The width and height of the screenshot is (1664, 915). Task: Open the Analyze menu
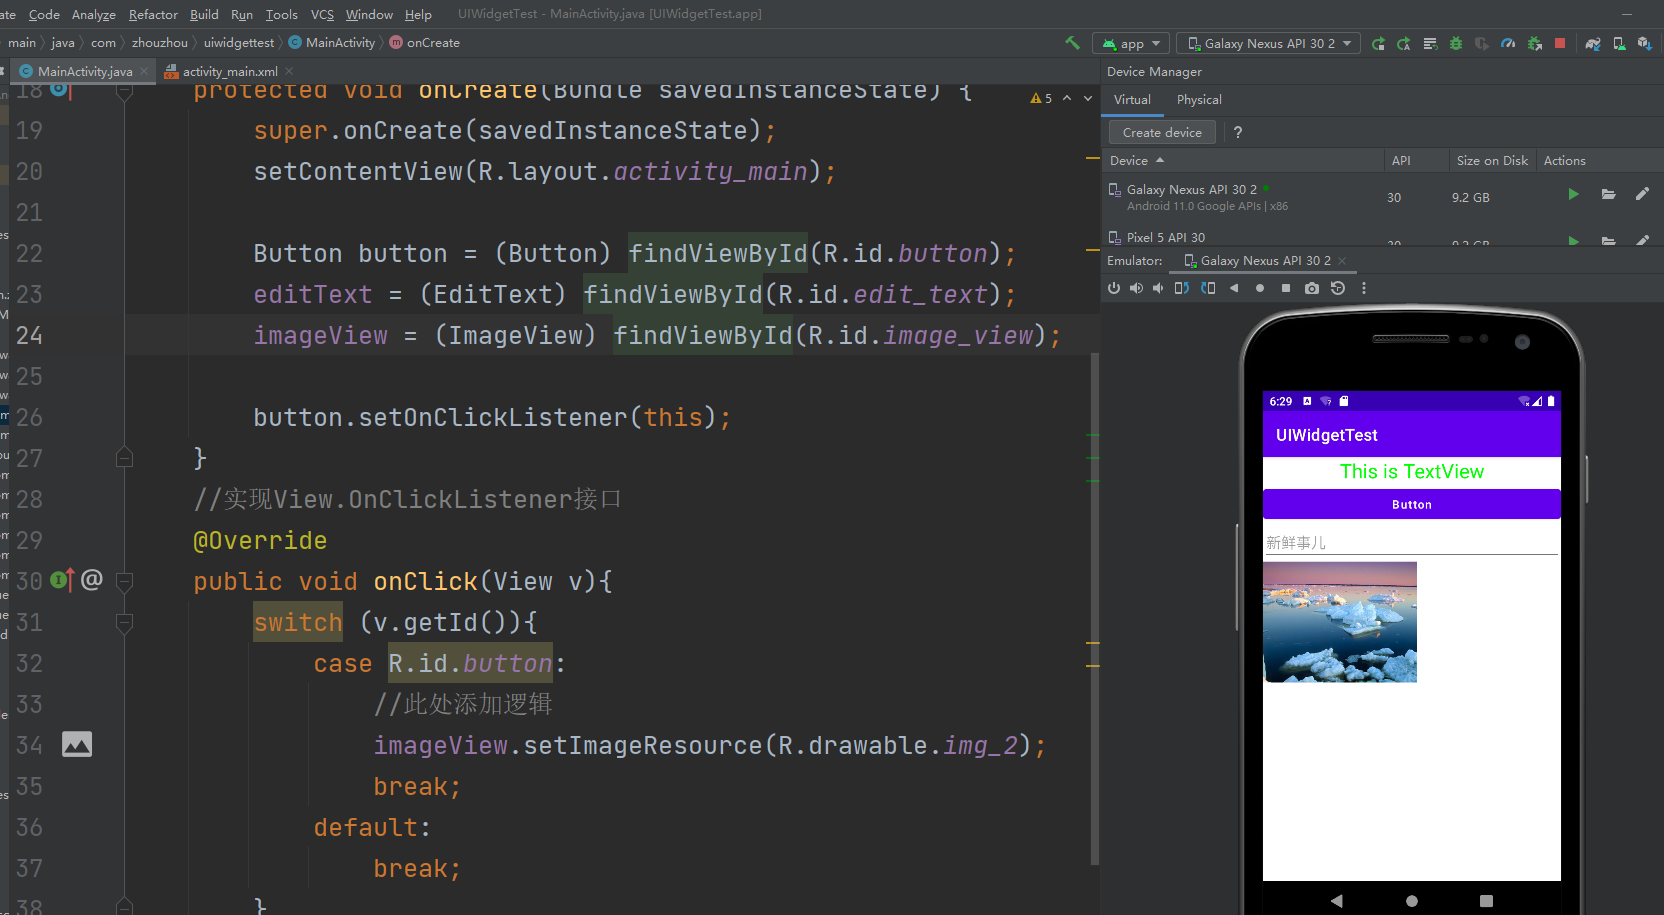click(94, 14)
